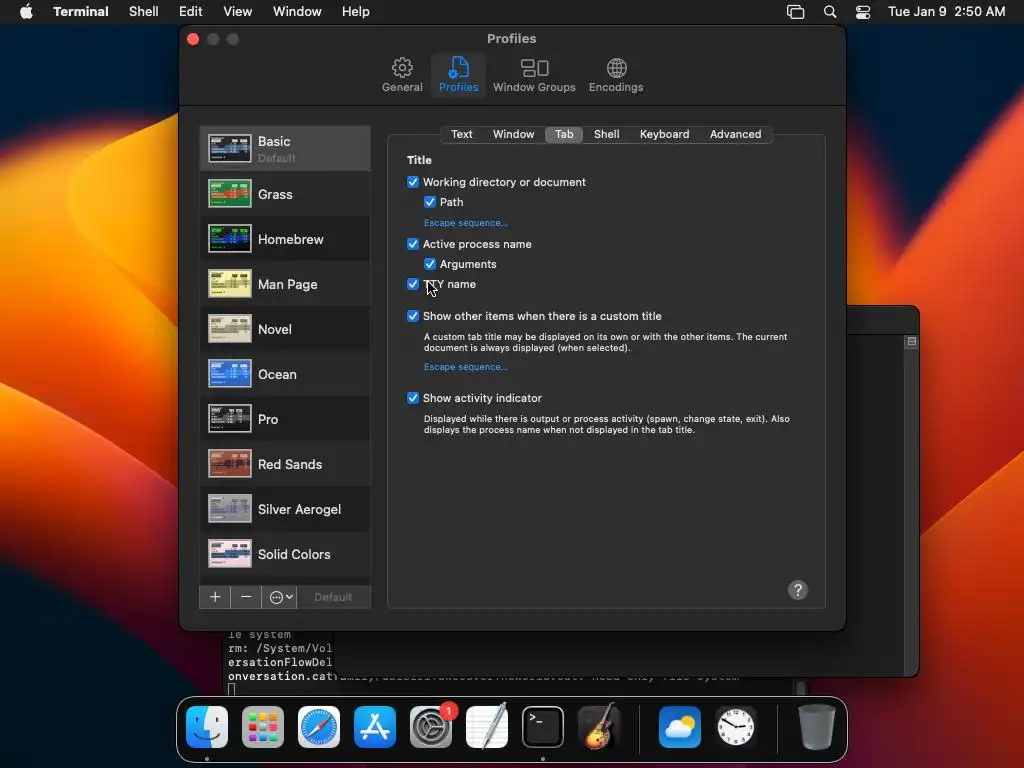Screen dimensions: 1024x768
Task: Select the Grass profile
Action: [285, 194]
